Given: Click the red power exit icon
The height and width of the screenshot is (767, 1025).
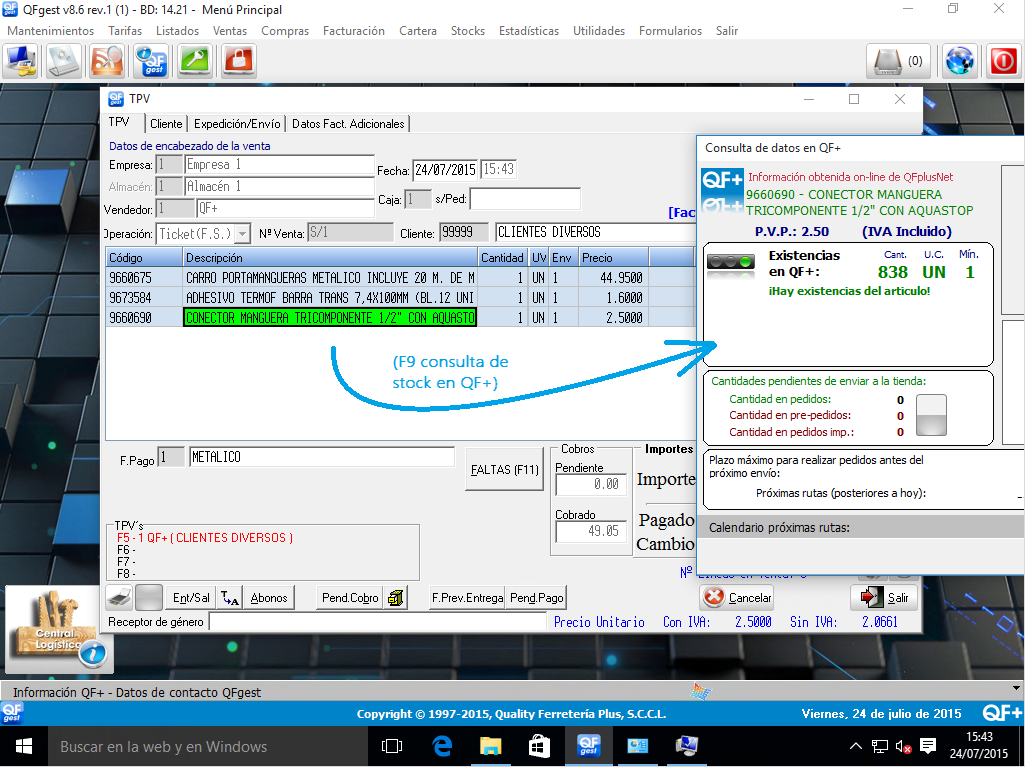Looking at the screenshot, I should (1003, 61).
